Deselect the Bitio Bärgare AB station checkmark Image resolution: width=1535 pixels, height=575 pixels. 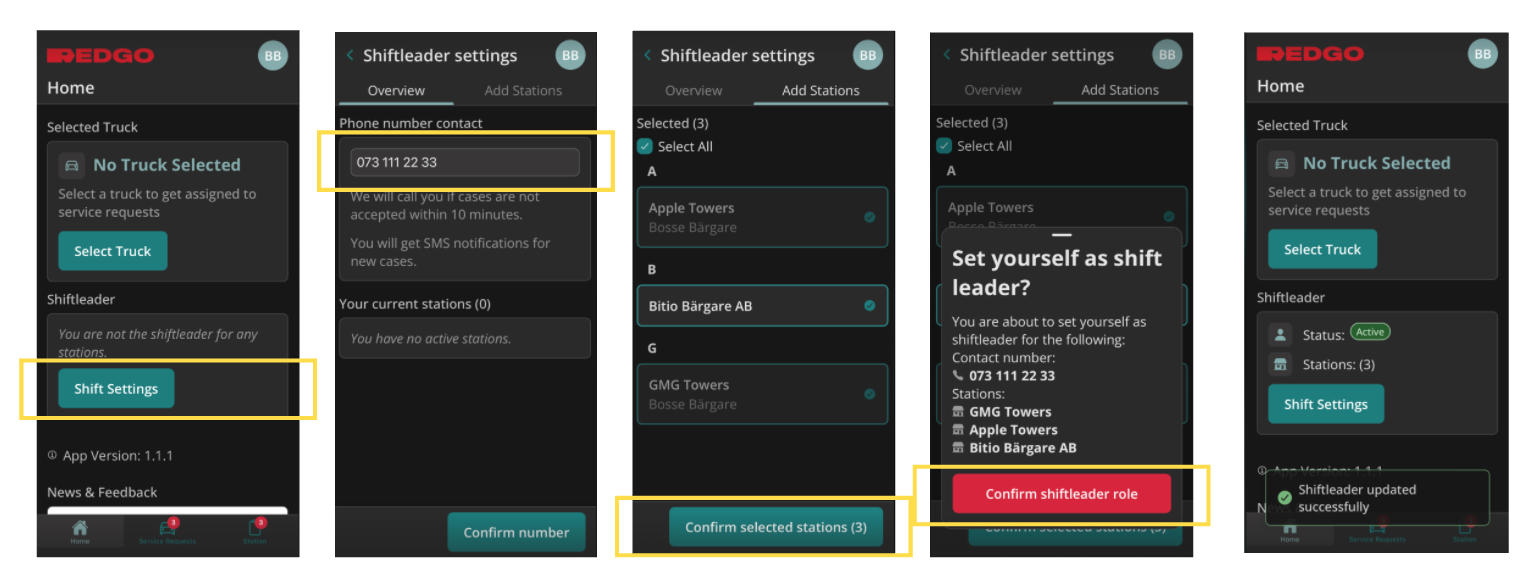click(x=869, y=306)
